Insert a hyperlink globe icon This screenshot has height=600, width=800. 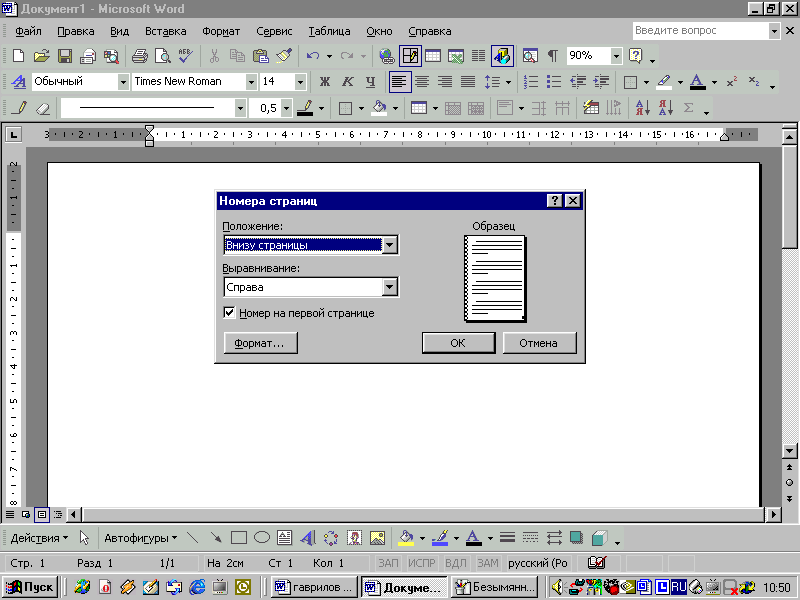click(x=387, y=56)
